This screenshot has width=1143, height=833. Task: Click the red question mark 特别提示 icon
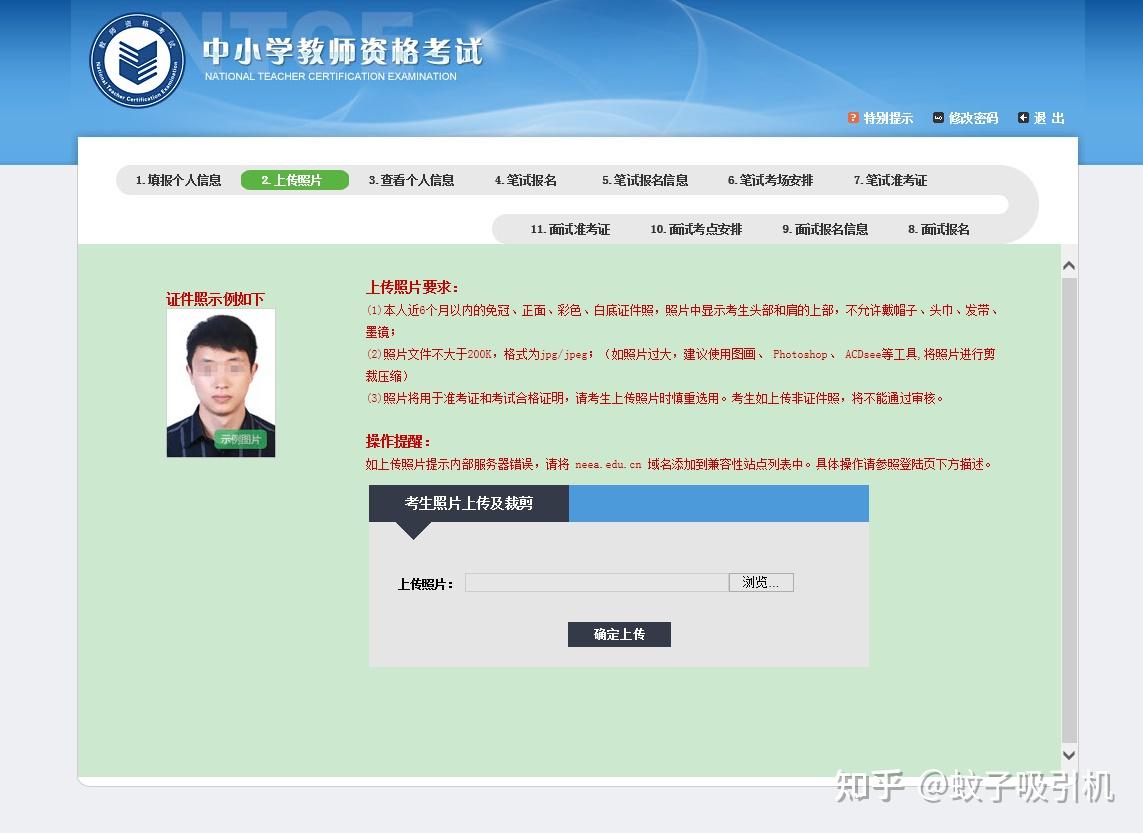[852, 118]
